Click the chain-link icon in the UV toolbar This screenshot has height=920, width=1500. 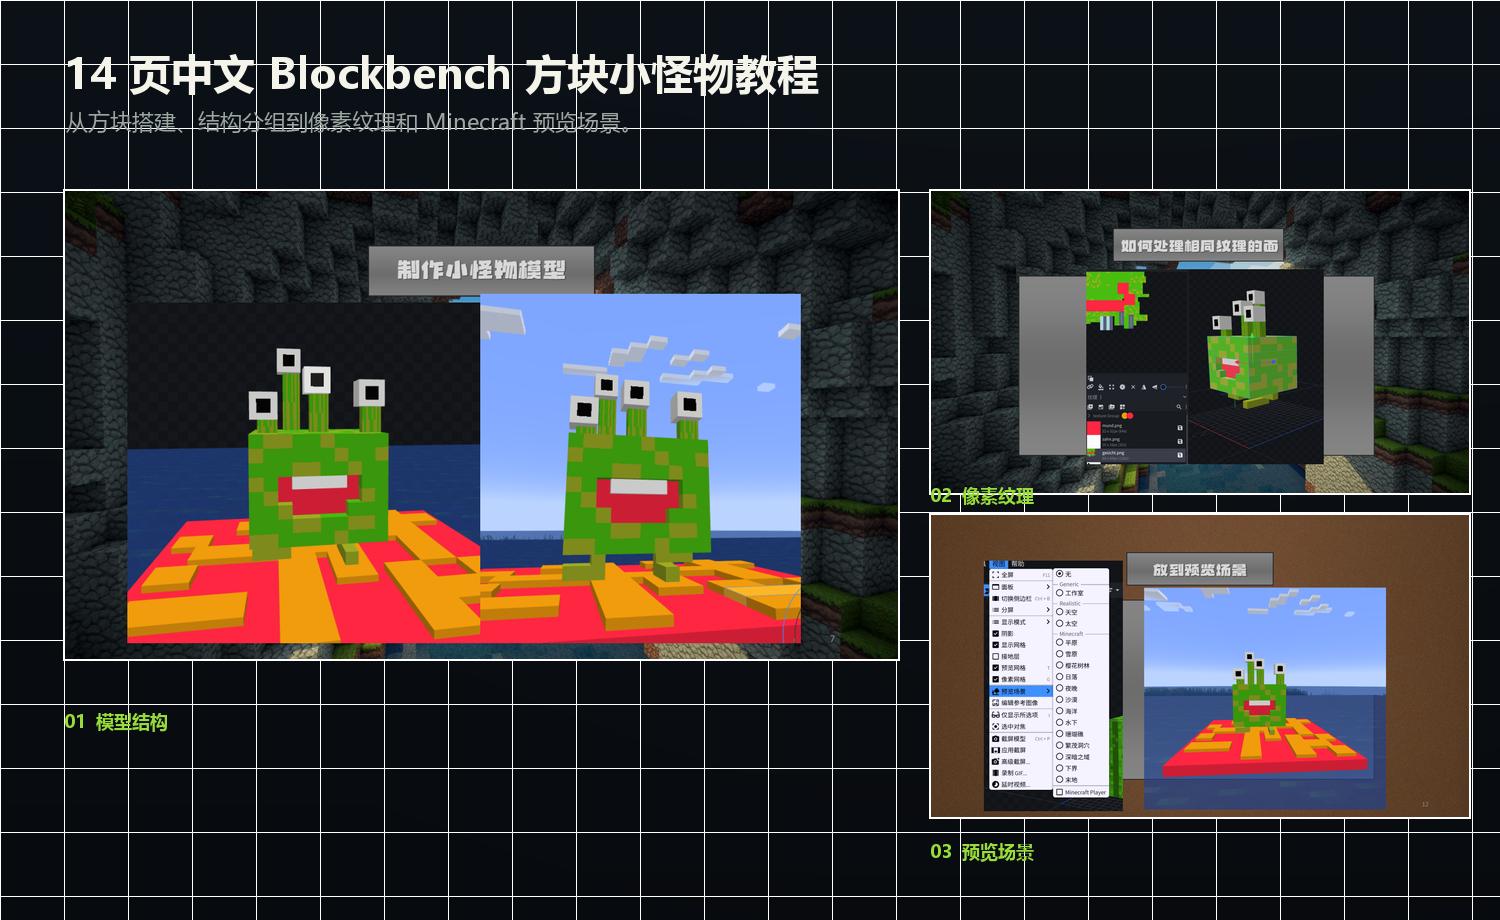[x=1090, y=387]
